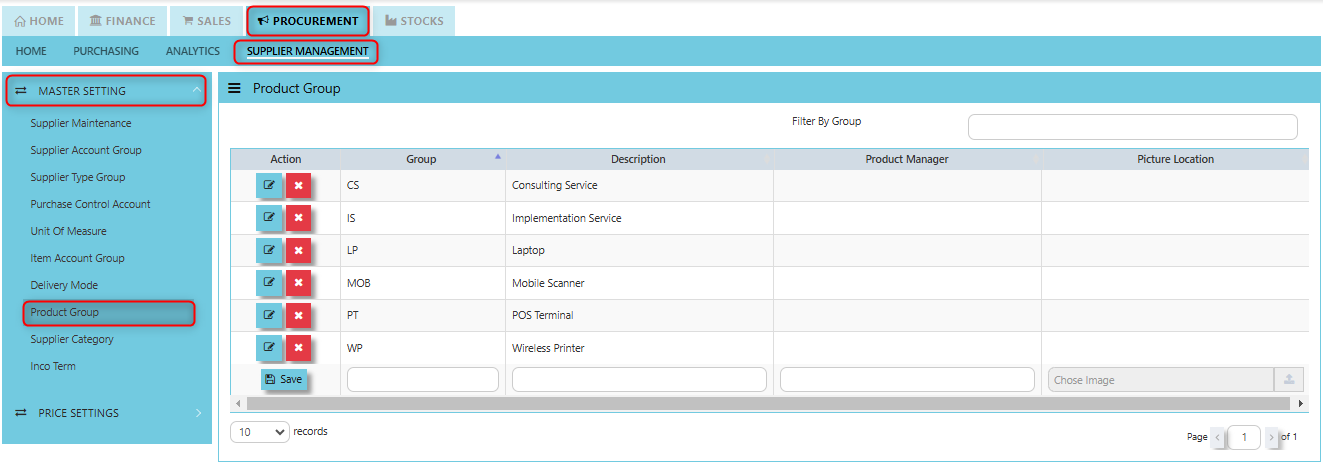Delete the IS Implementation Service row
This screenshot has height=465, width=1323.
298,218
